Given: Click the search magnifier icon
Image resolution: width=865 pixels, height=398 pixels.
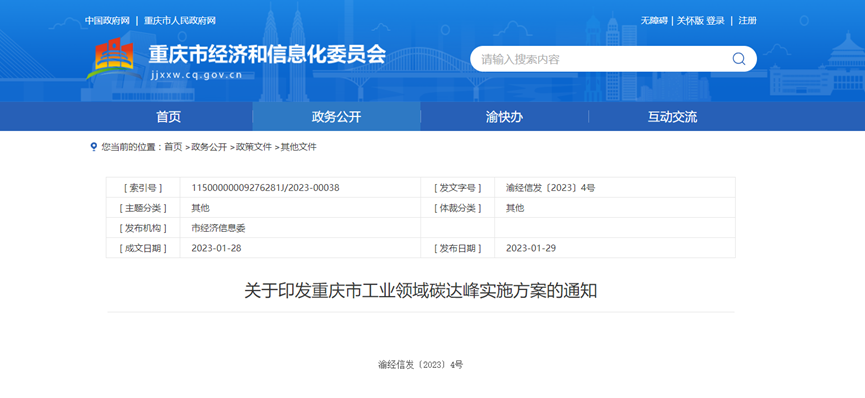Looking at the screenshot, I should pos(739,59).
